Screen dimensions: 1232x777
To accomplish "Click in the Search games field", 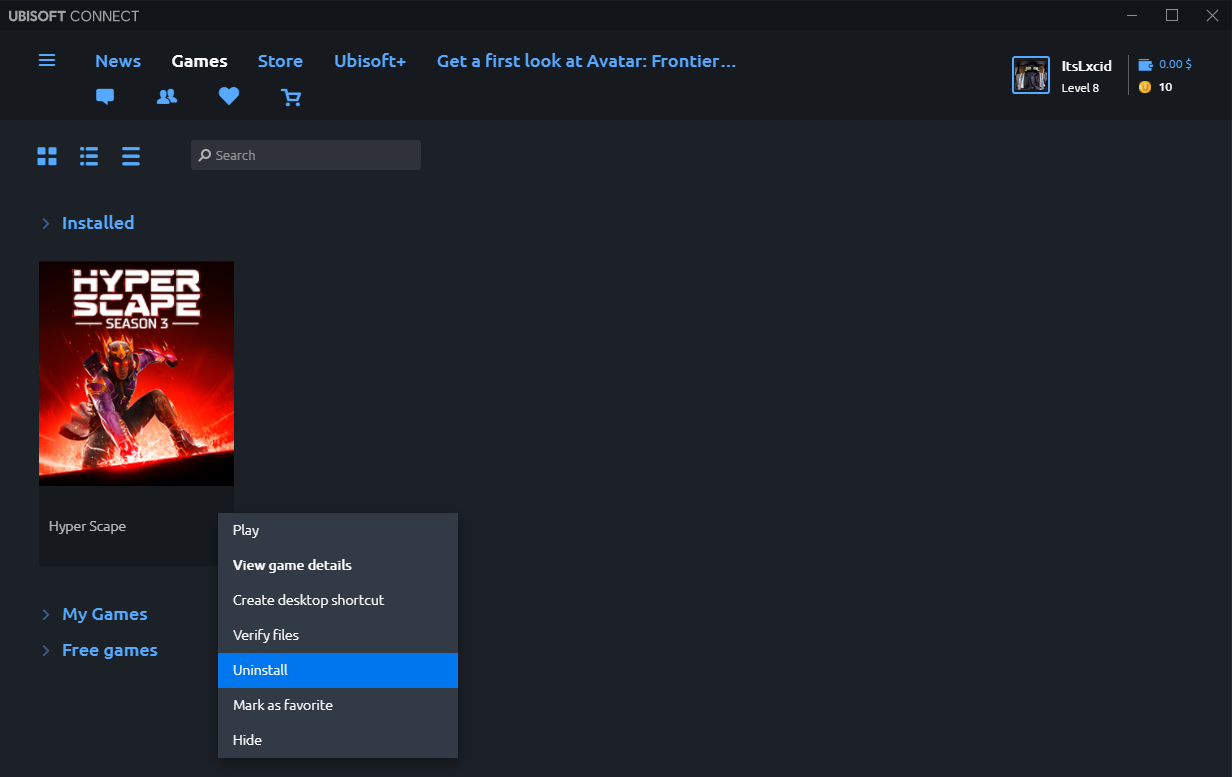I will pos(306,155).
